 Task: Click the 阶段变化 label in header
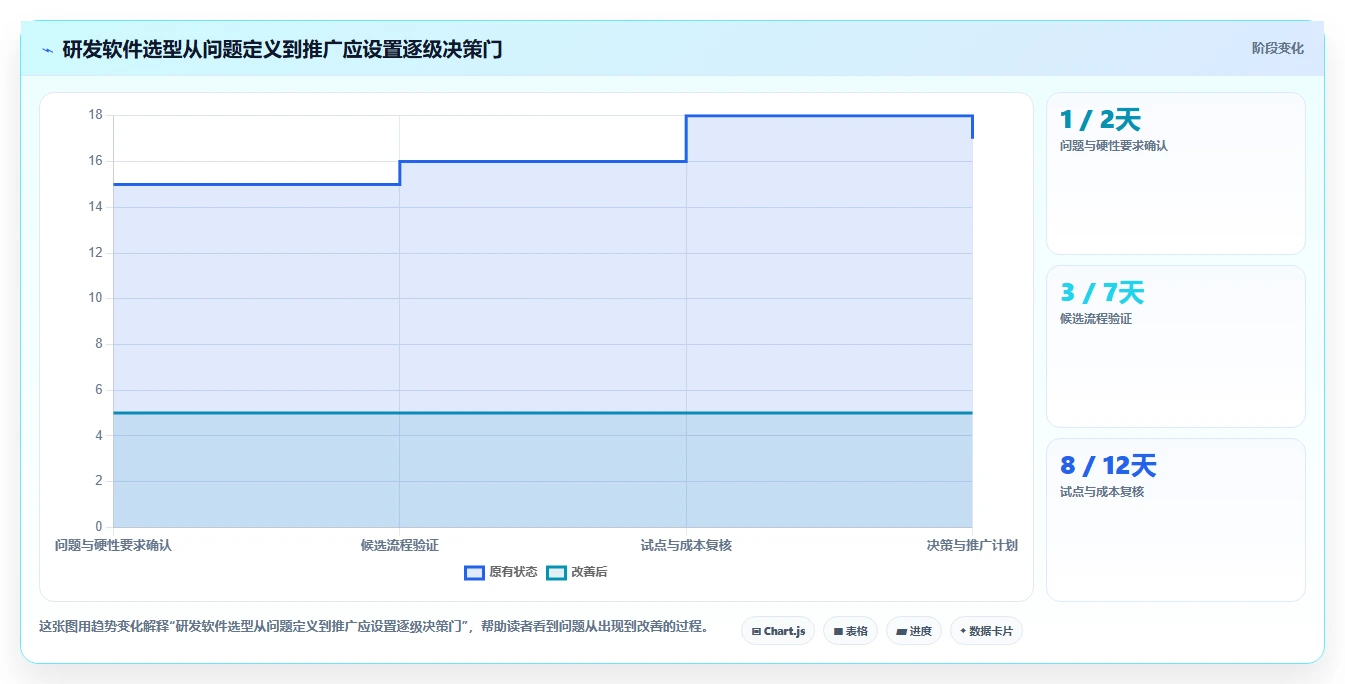pos(1277,48)
